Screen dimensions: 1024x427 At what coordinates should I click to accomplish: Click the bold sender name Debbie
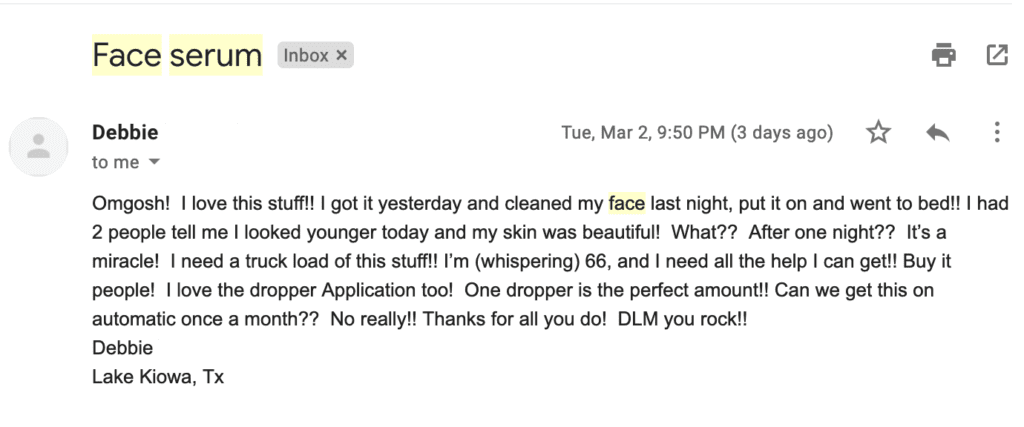click(x=125, y=133)
